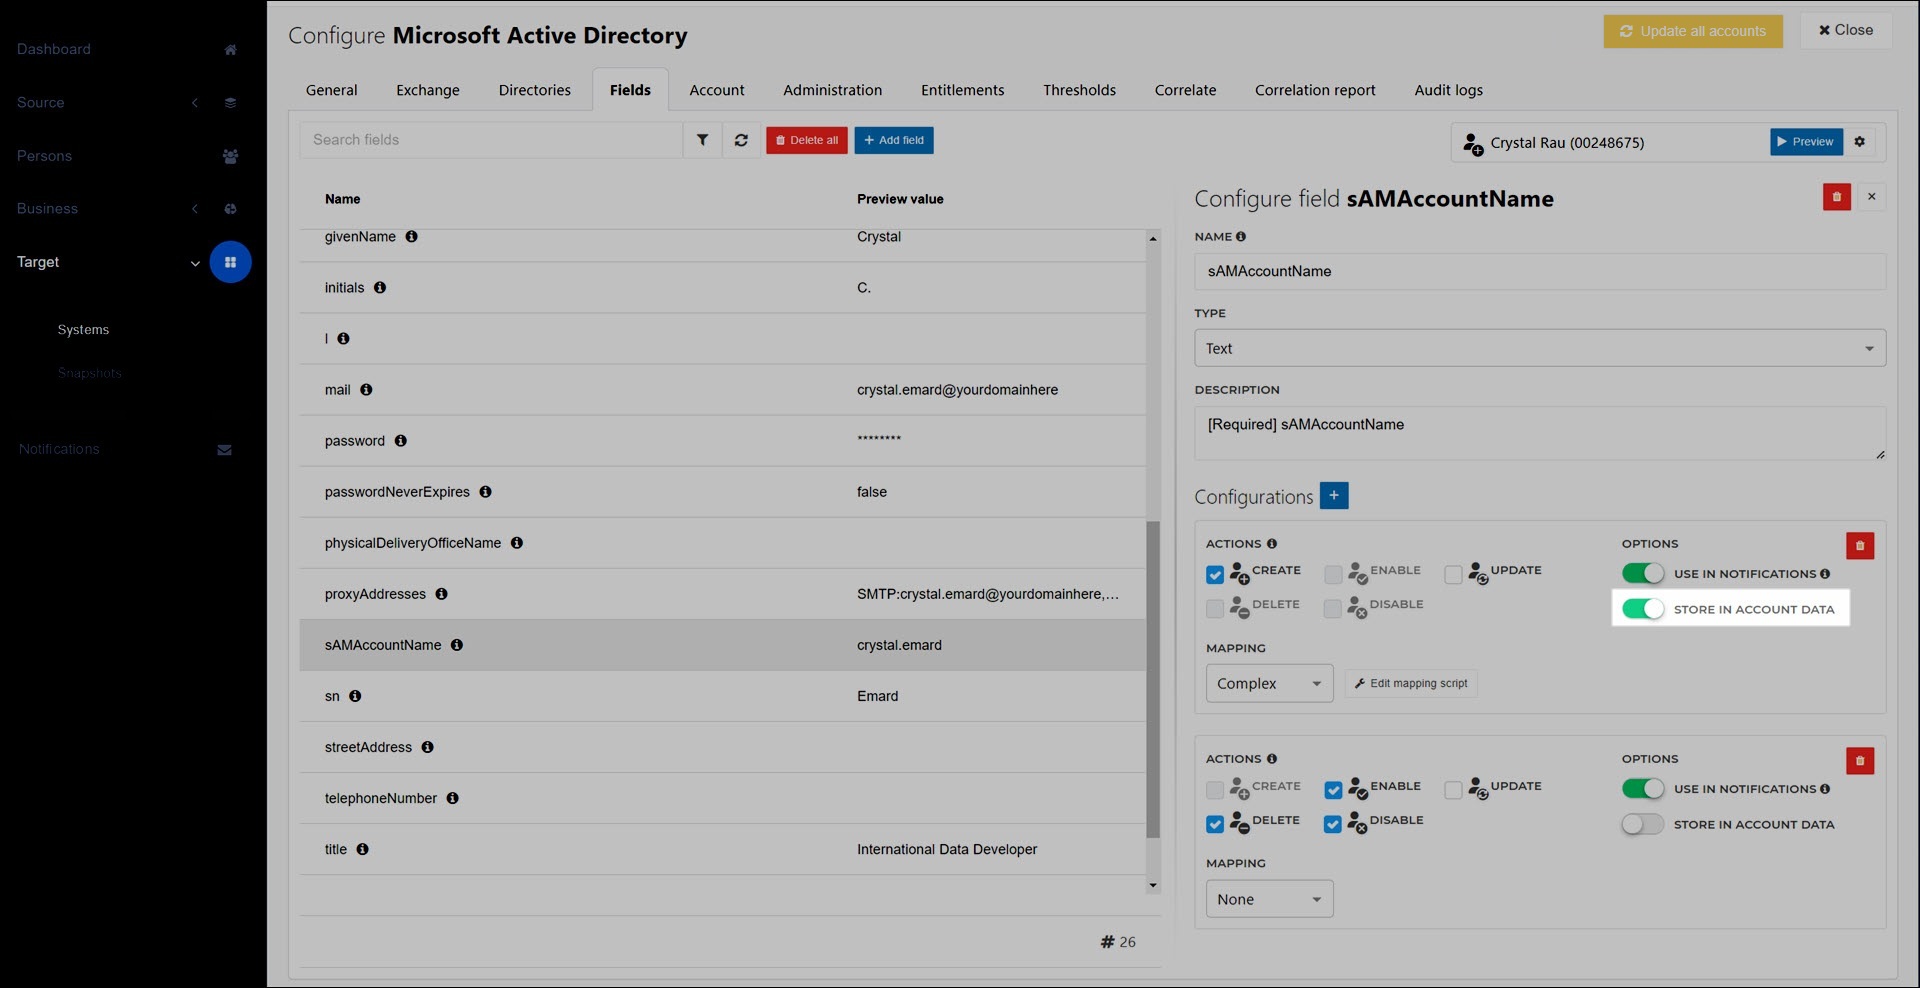Check Update in first configuration
1920x988 pixels.
click(1452, 575)
